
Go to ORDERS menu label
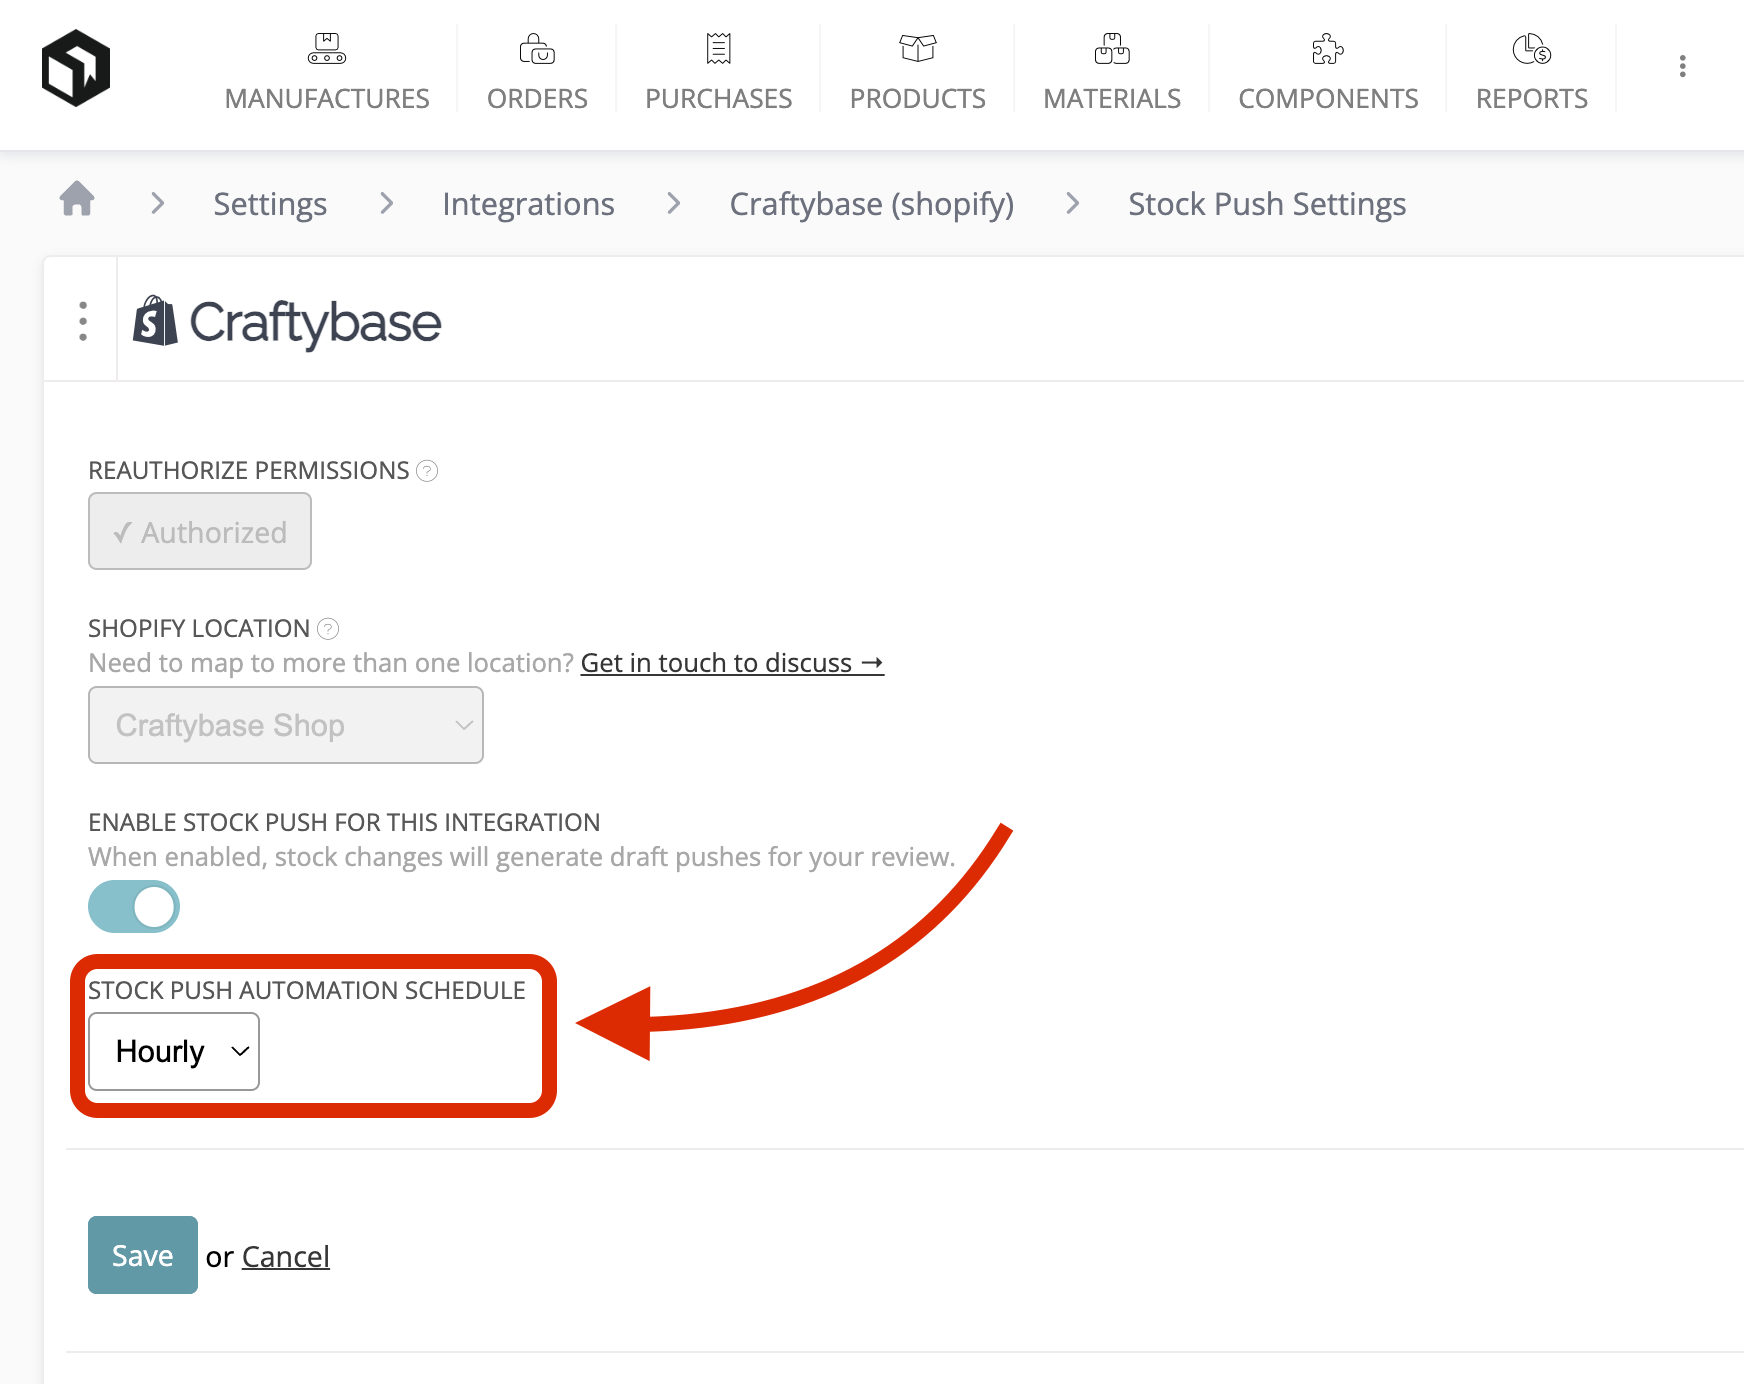pyautogui.click(x=537, y=99)
